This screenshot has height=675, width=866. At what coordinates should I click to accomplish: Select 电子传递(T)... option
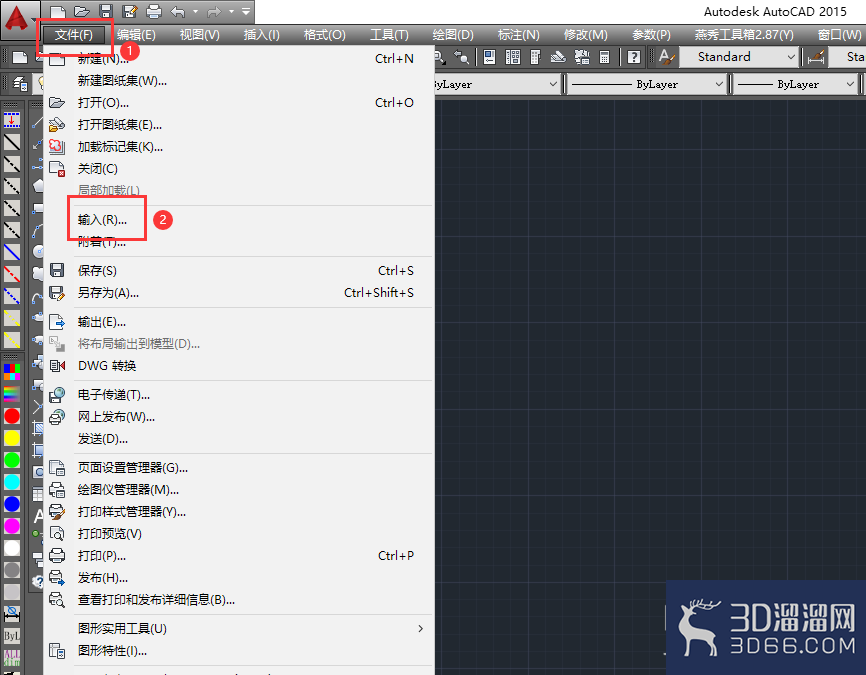point(109,394)
